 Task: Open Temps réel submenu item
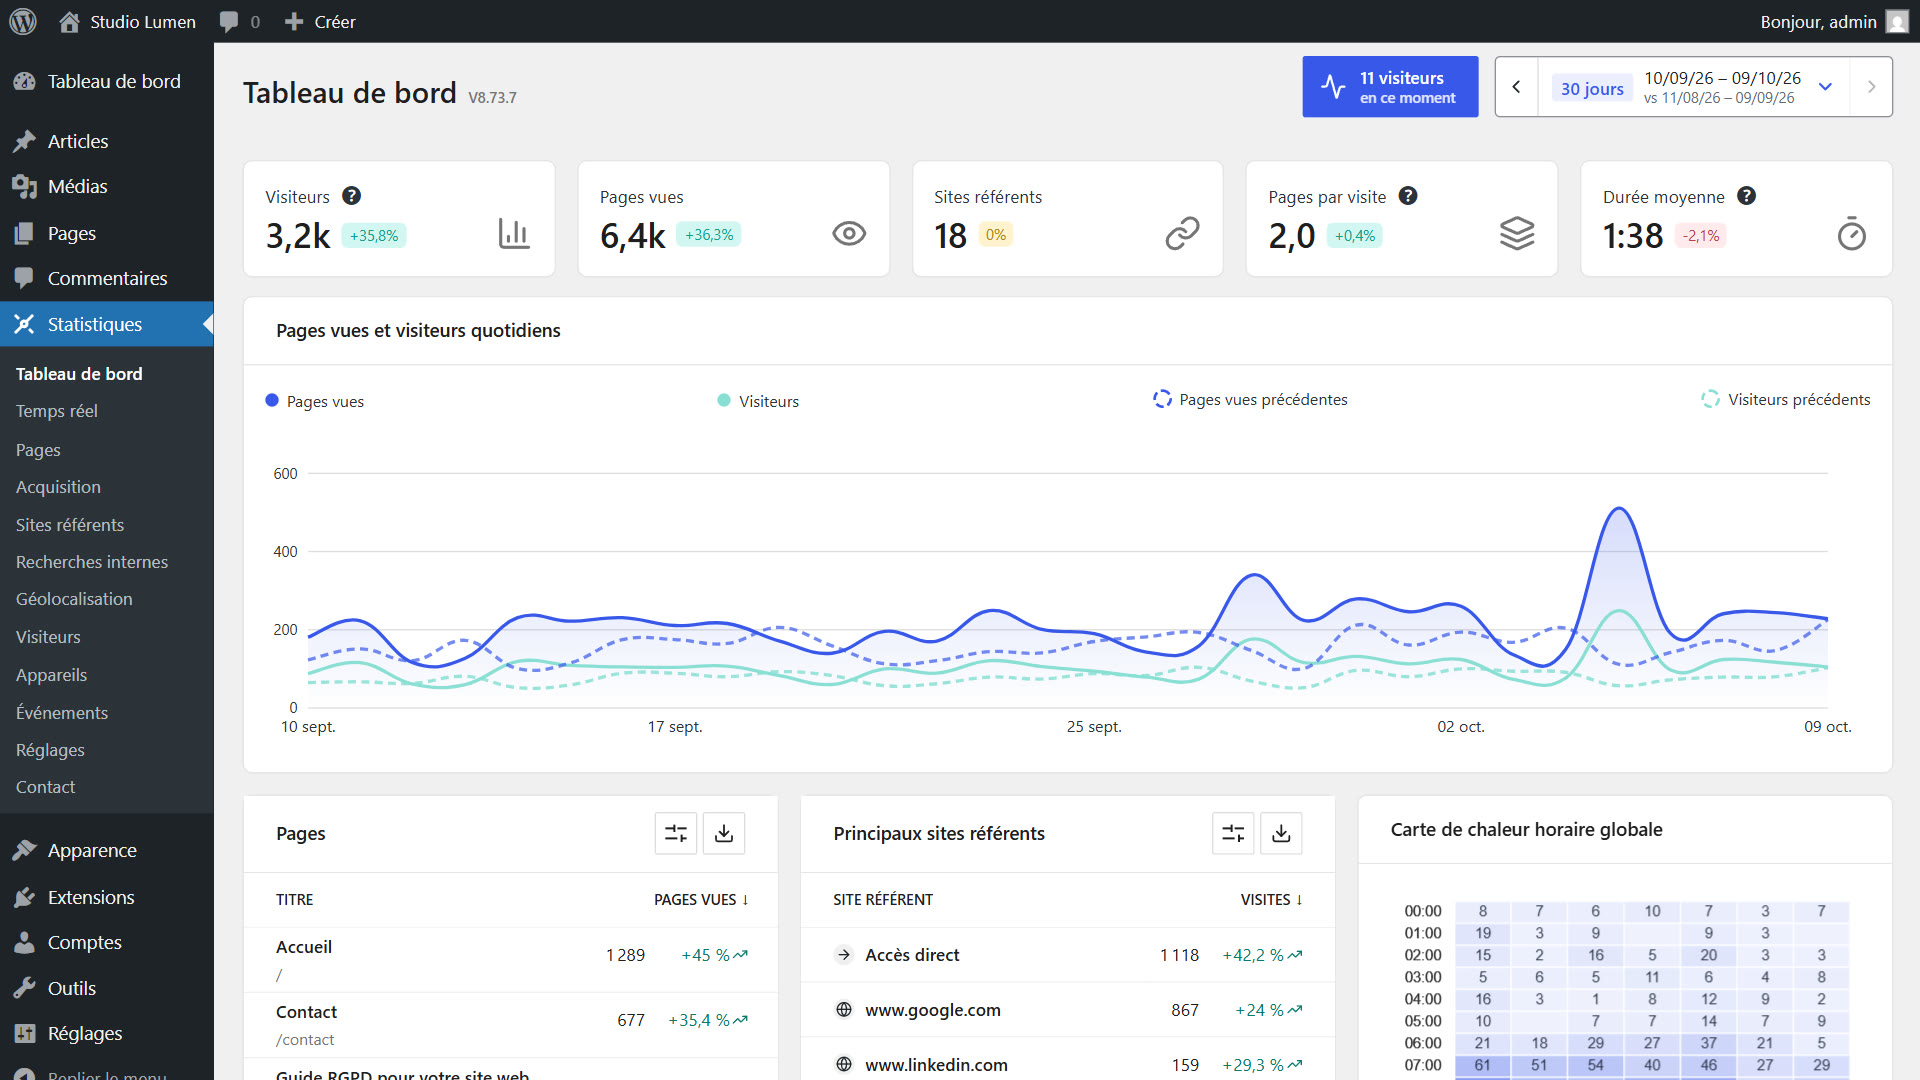click(57, 411)
